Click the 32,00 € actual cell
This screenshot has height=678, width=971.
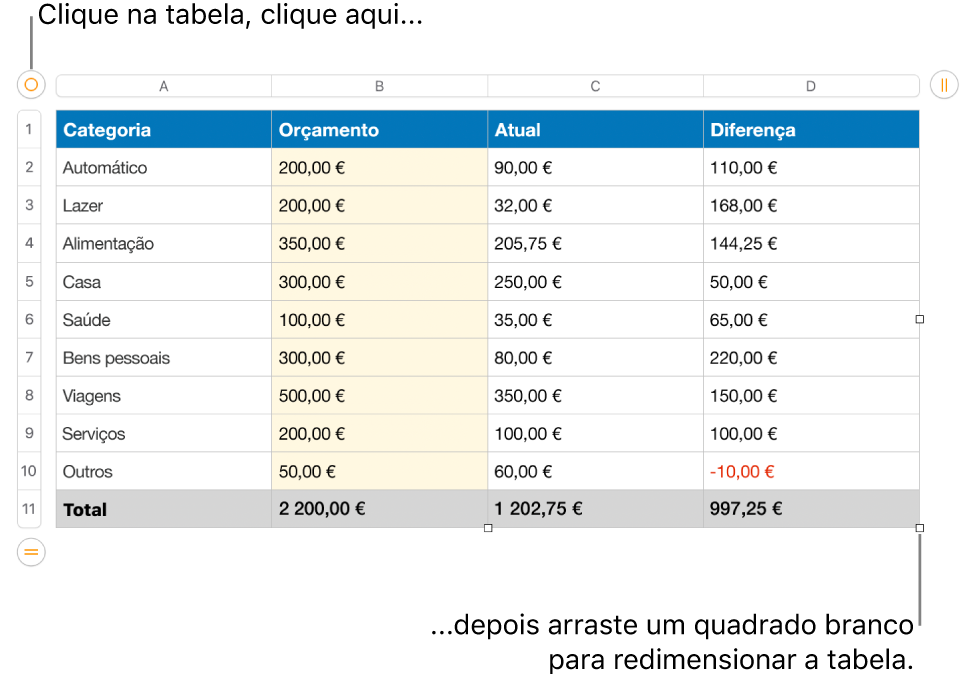coord(595,205)
